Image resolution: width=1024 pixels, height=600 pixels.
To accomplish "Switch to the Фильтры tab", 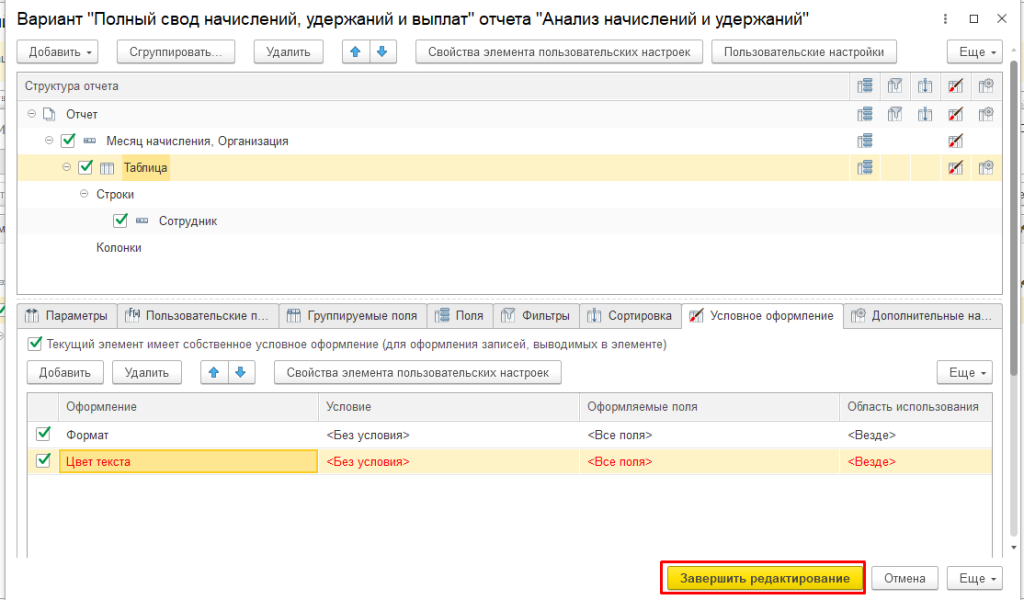I will click(535, 316).
